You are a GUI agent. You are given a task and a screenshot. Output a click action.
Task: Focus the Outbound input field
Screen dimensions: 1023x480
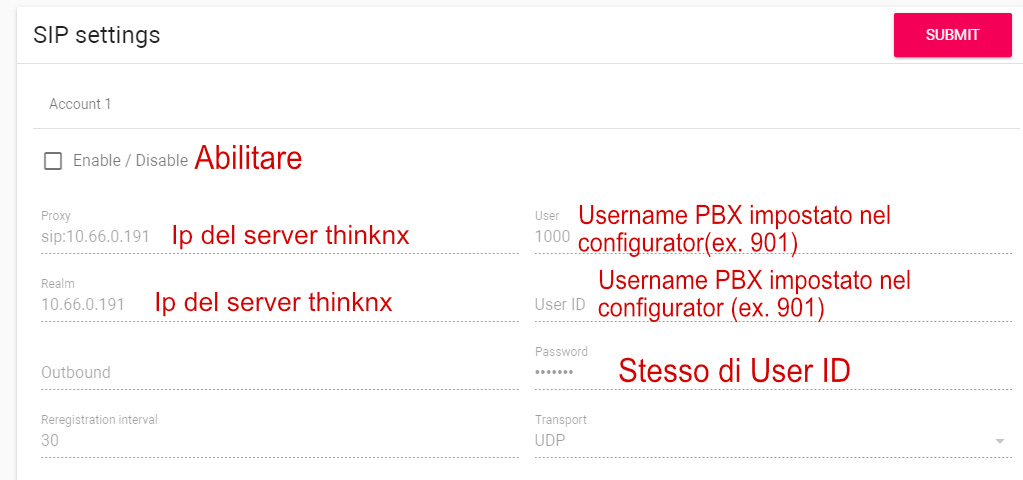278,372
